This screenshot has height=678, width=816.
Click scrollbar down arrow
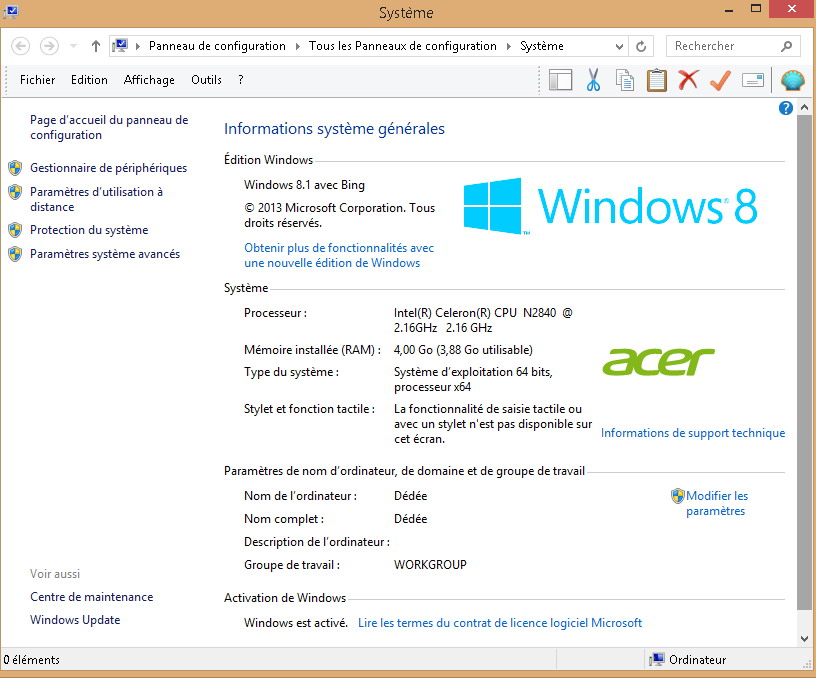[804, 638]
